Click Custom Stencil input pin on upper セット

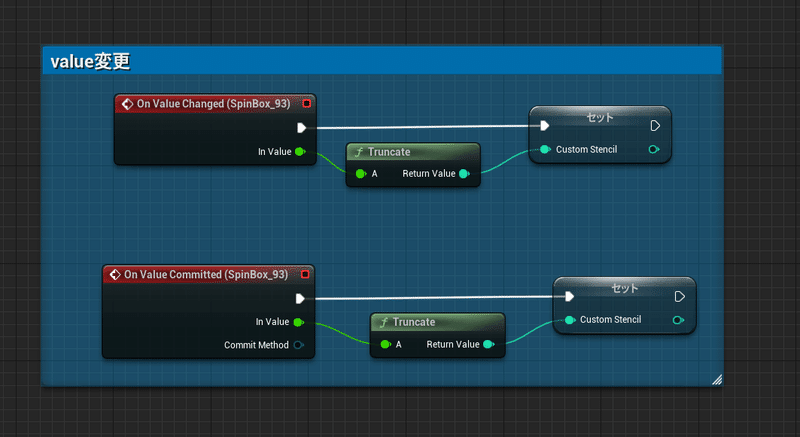click(x=545, y=149)
